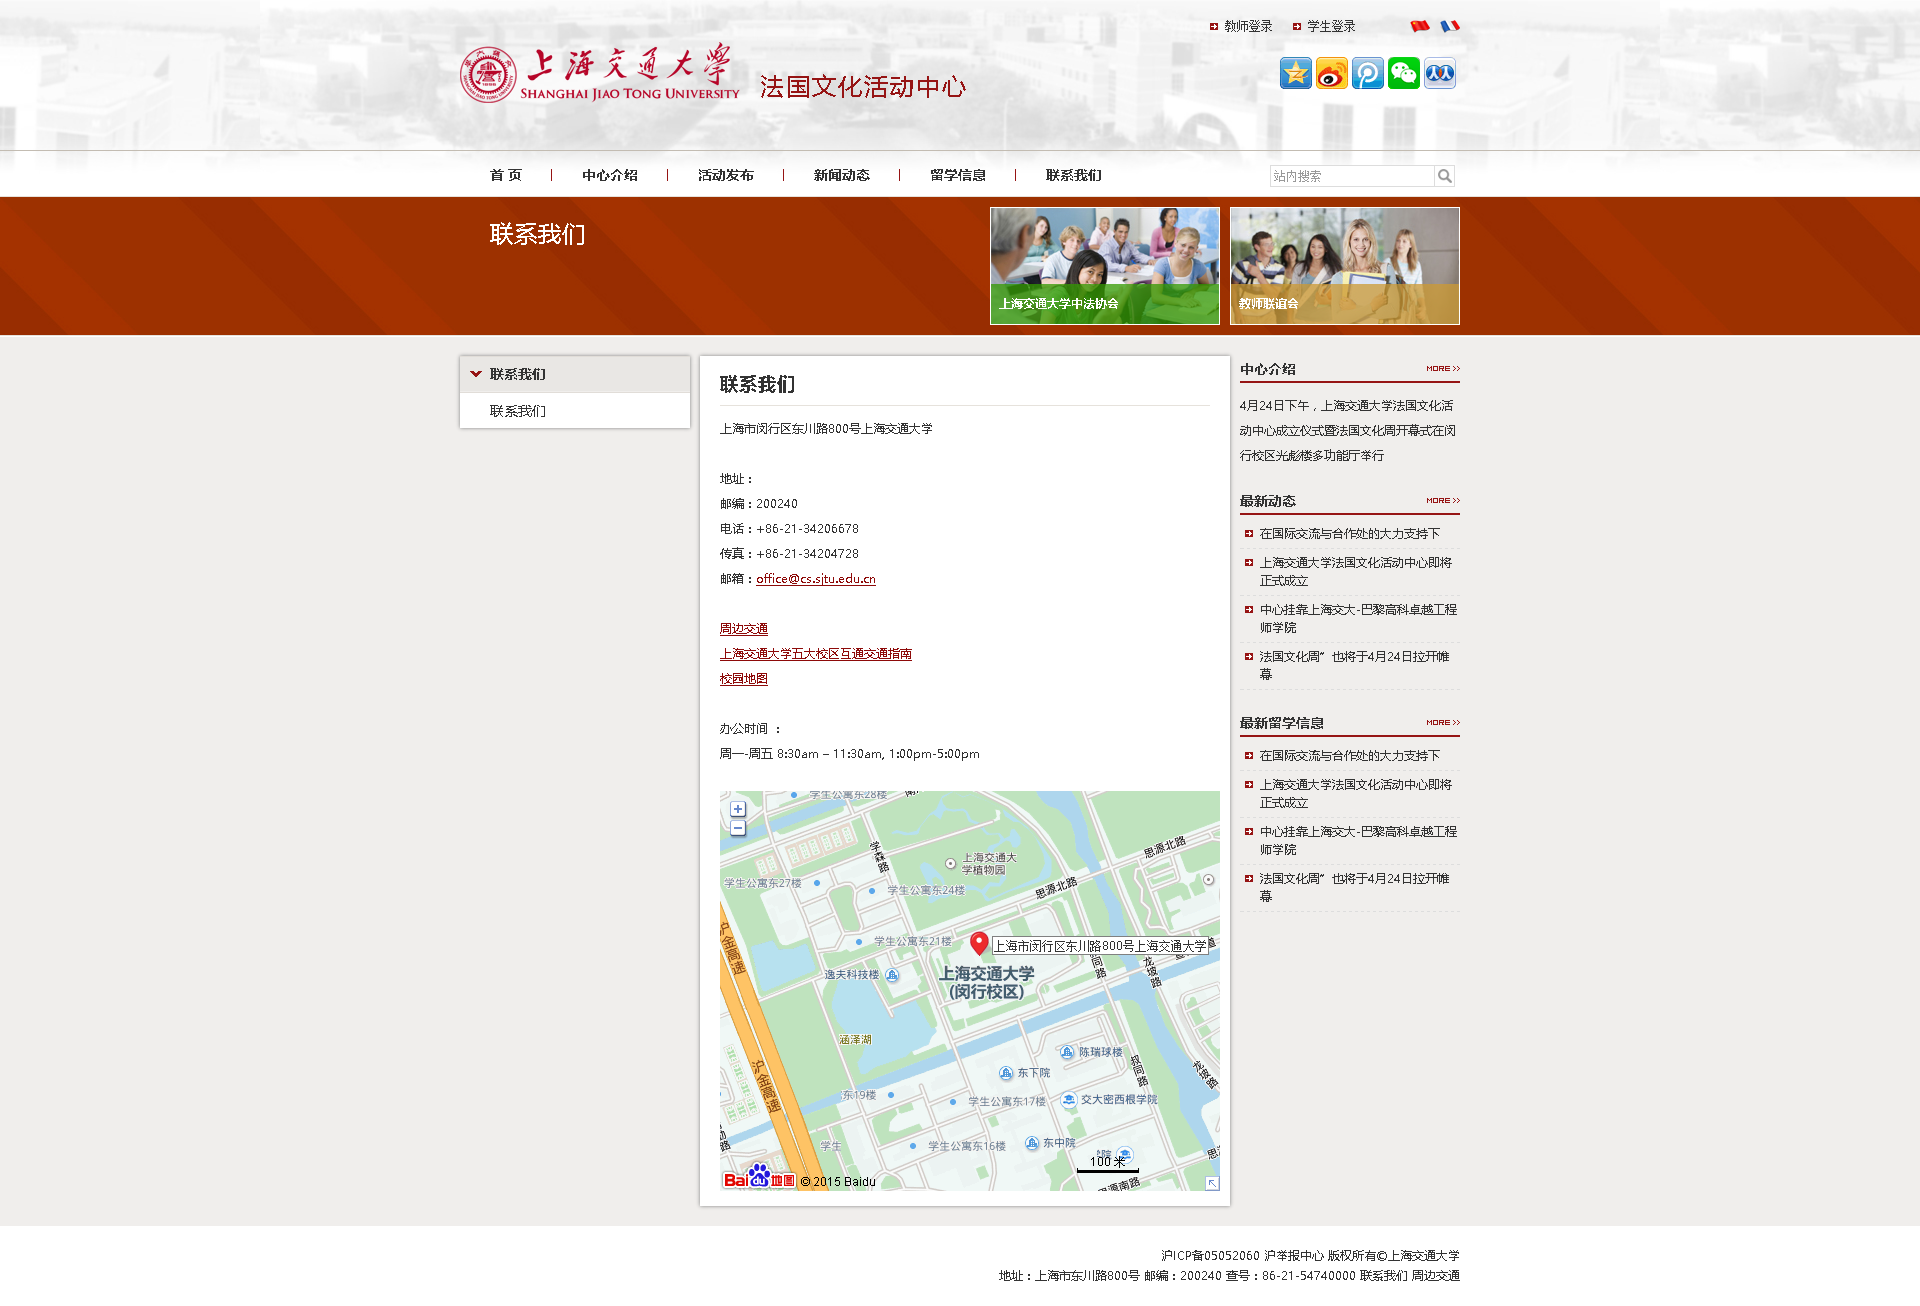Share the page via the Sina Weibo icon
1920x1306 pixels.
pos(1331,73)
